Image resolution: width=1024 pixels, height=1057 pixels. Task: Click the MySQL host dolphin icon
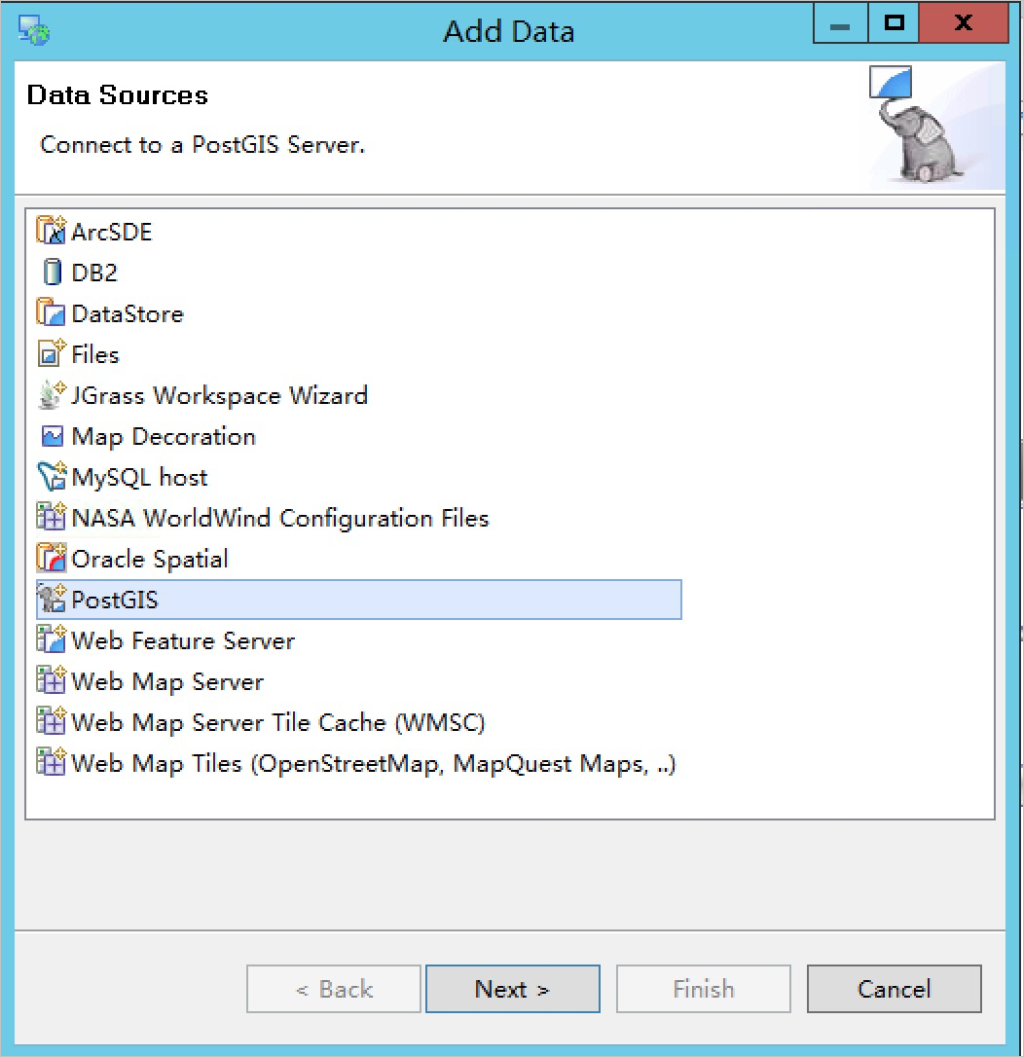click(51, 476)
